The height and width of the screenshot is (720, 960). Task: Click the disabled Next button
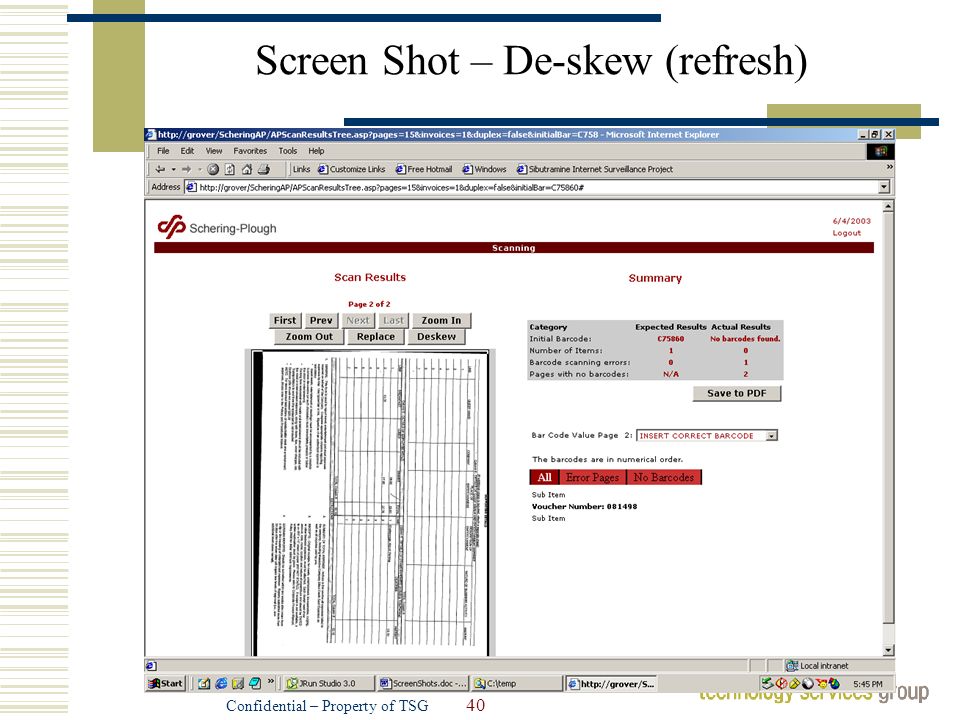(x=358, y=321)
